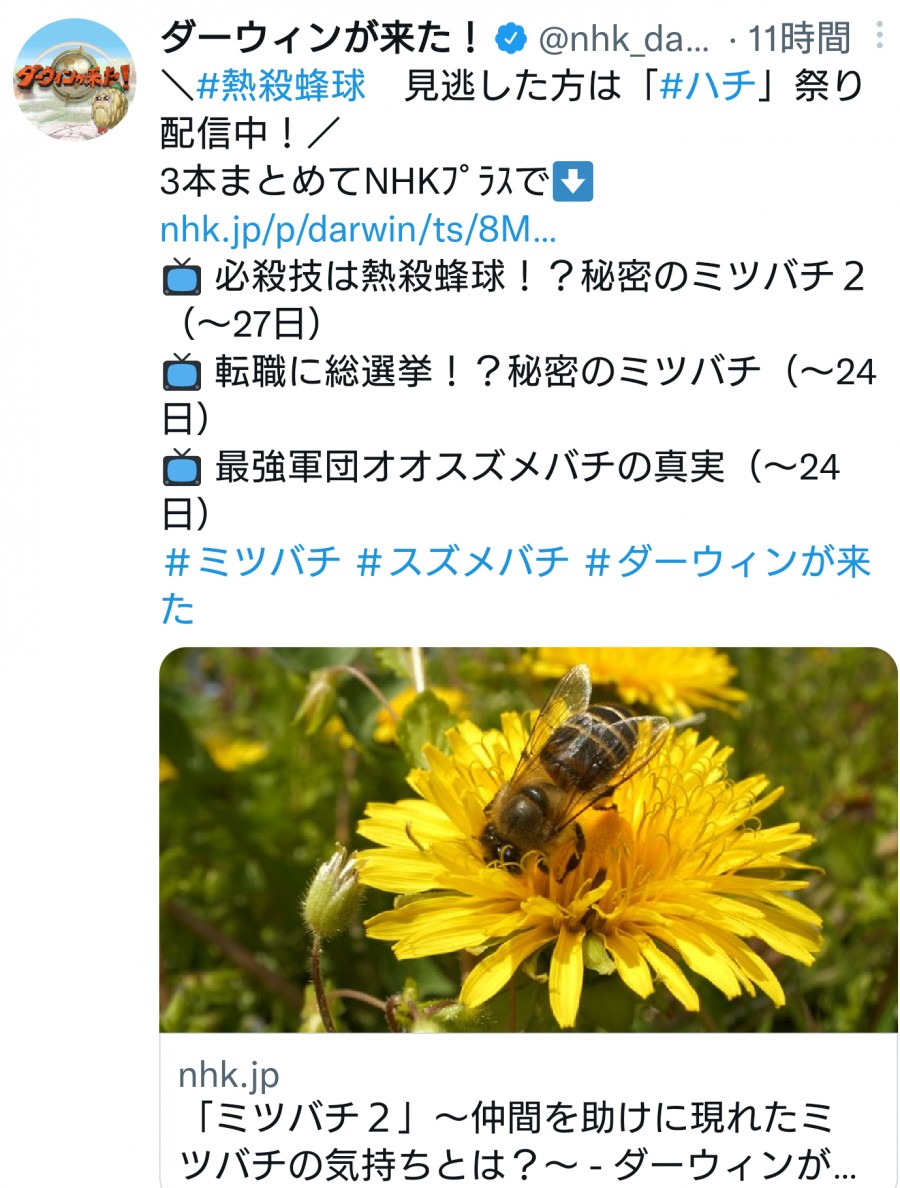The height and width of the screenshot is (1188, 900).
Task: Open the tweet's three-dot more menu
Action: (x=879, y=35)
